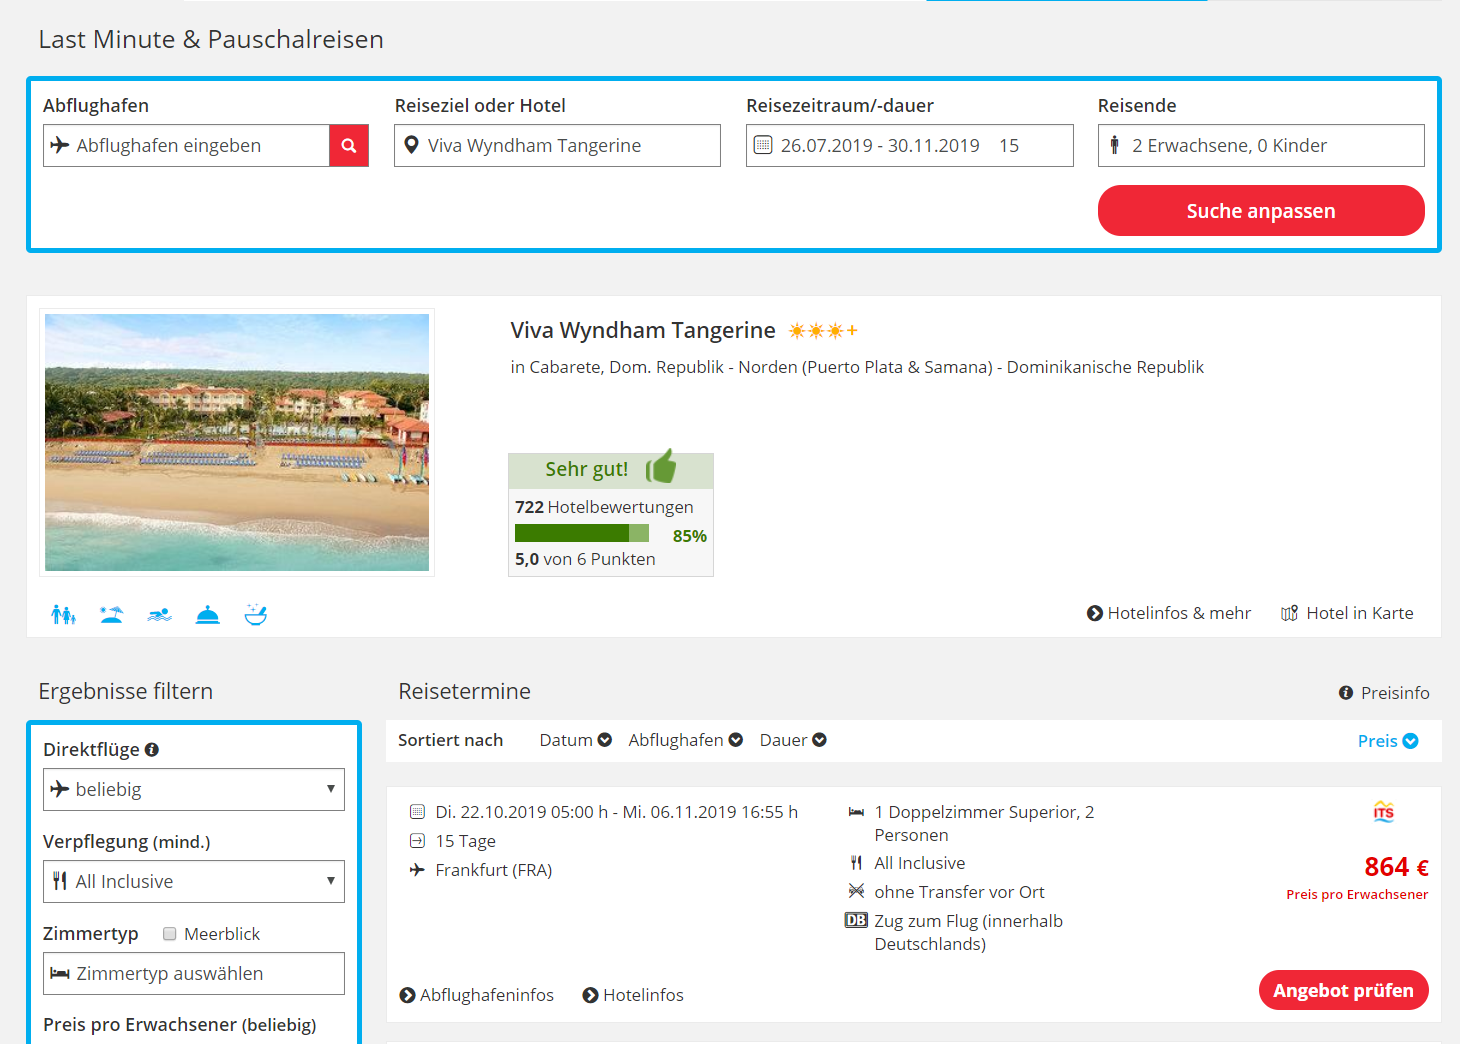The image size is (1460, 1044).
Task: Click the info icon beside Preisinfo
Action: coord(1346,693)
